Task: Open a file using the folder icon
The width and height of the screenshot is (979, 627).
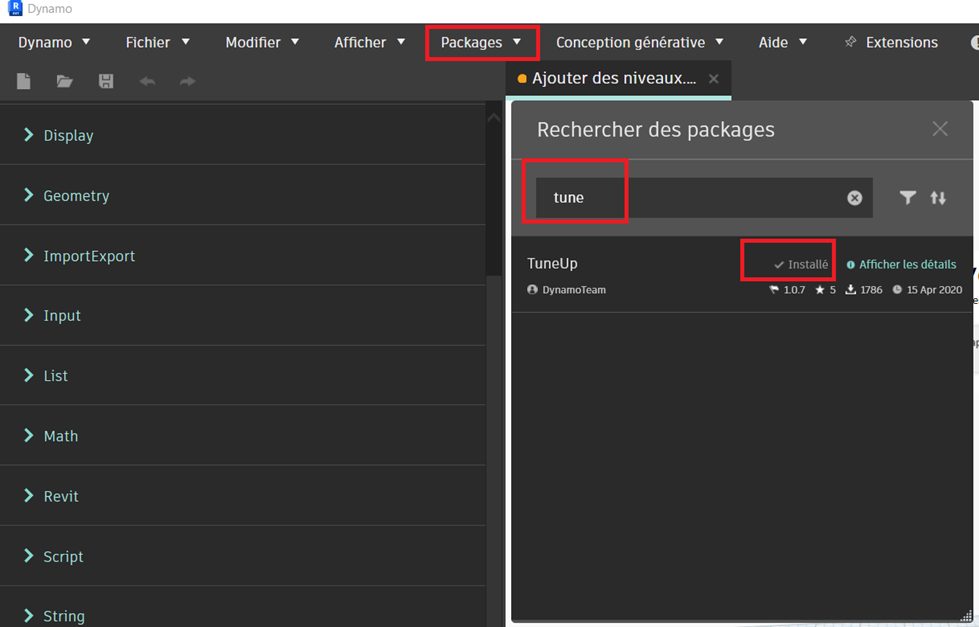Action: click(x=64, y=81)
